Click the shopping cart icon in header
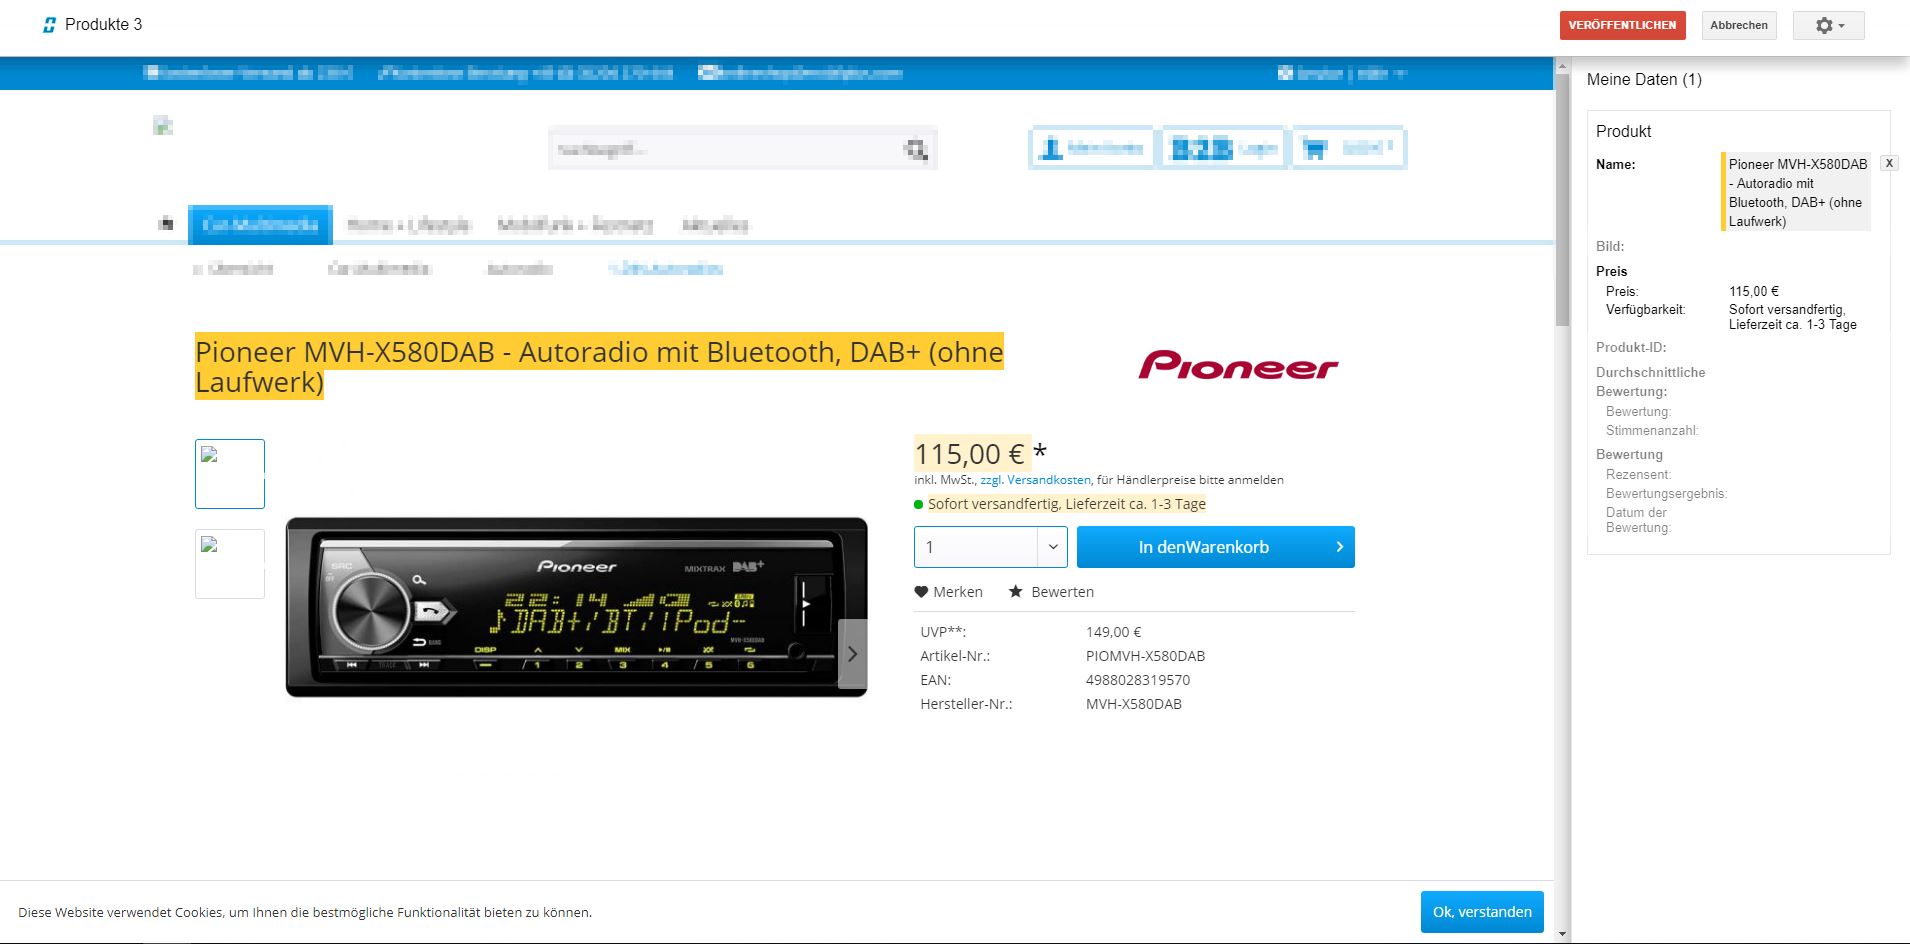This screenshot has width=1910, height=944. 1314,149
